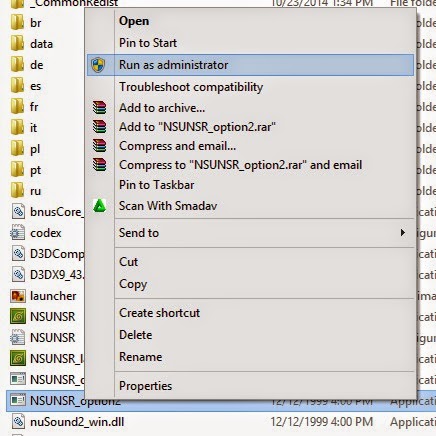Choose Pin to Taskbar

pos(249,185)
